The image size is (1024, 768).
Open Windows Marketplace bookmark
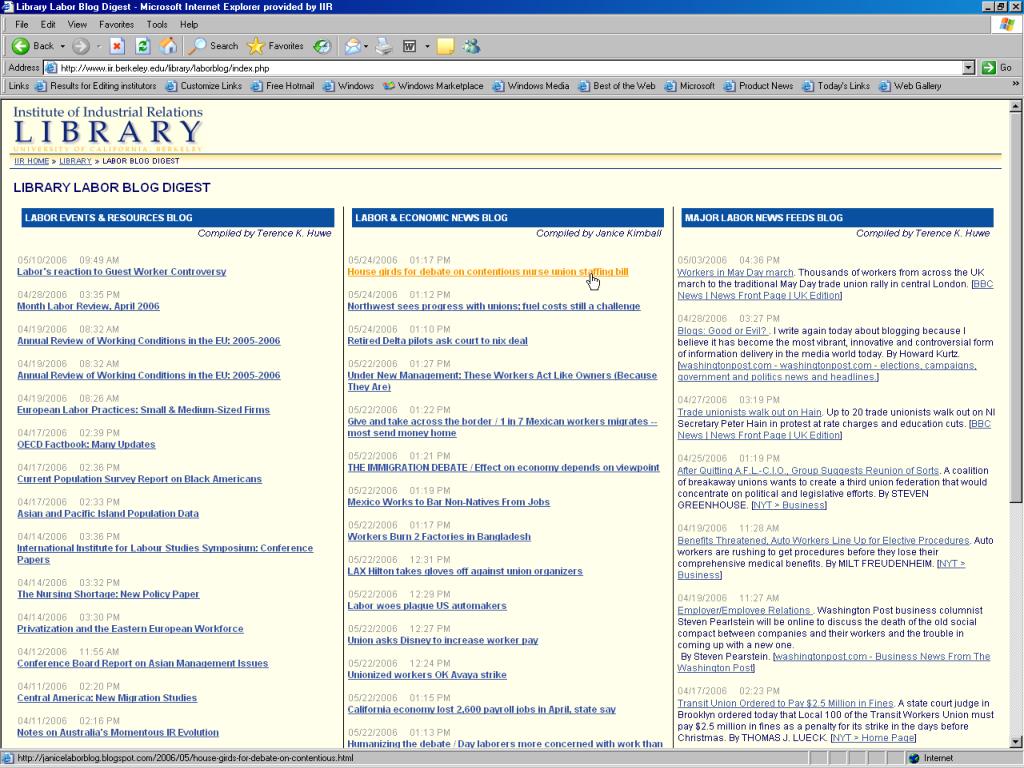pos(433,86)
